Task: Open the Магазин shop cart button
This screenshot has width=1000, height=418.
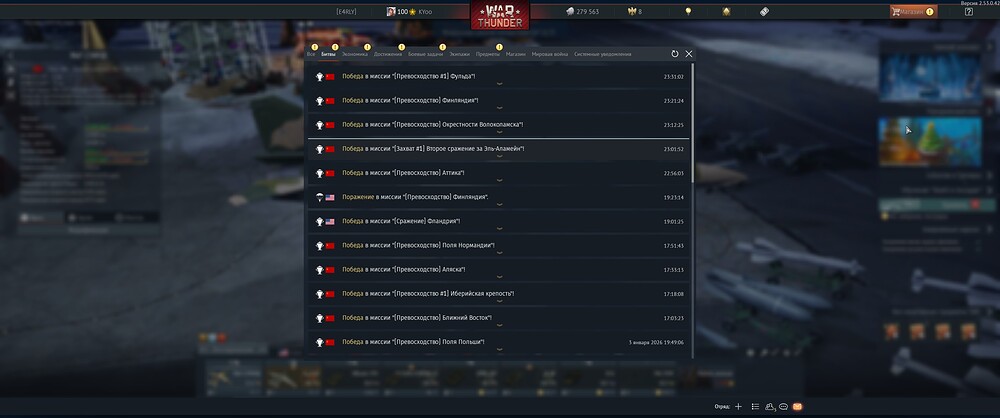Action: (913, 11)
